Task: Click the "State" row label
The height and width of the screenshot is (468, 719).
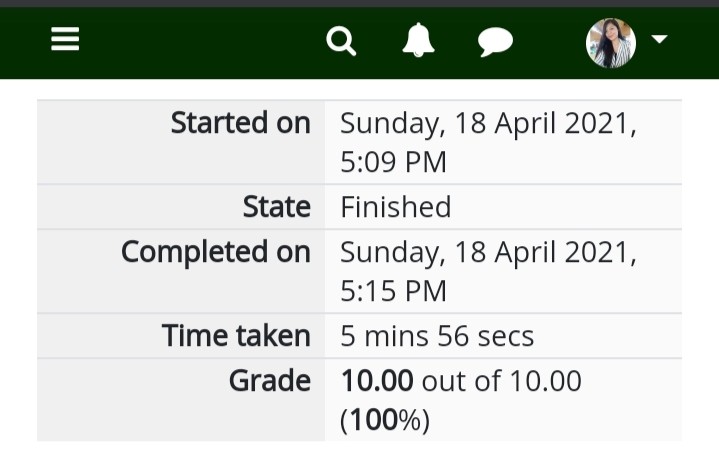Action: (277, 207)
